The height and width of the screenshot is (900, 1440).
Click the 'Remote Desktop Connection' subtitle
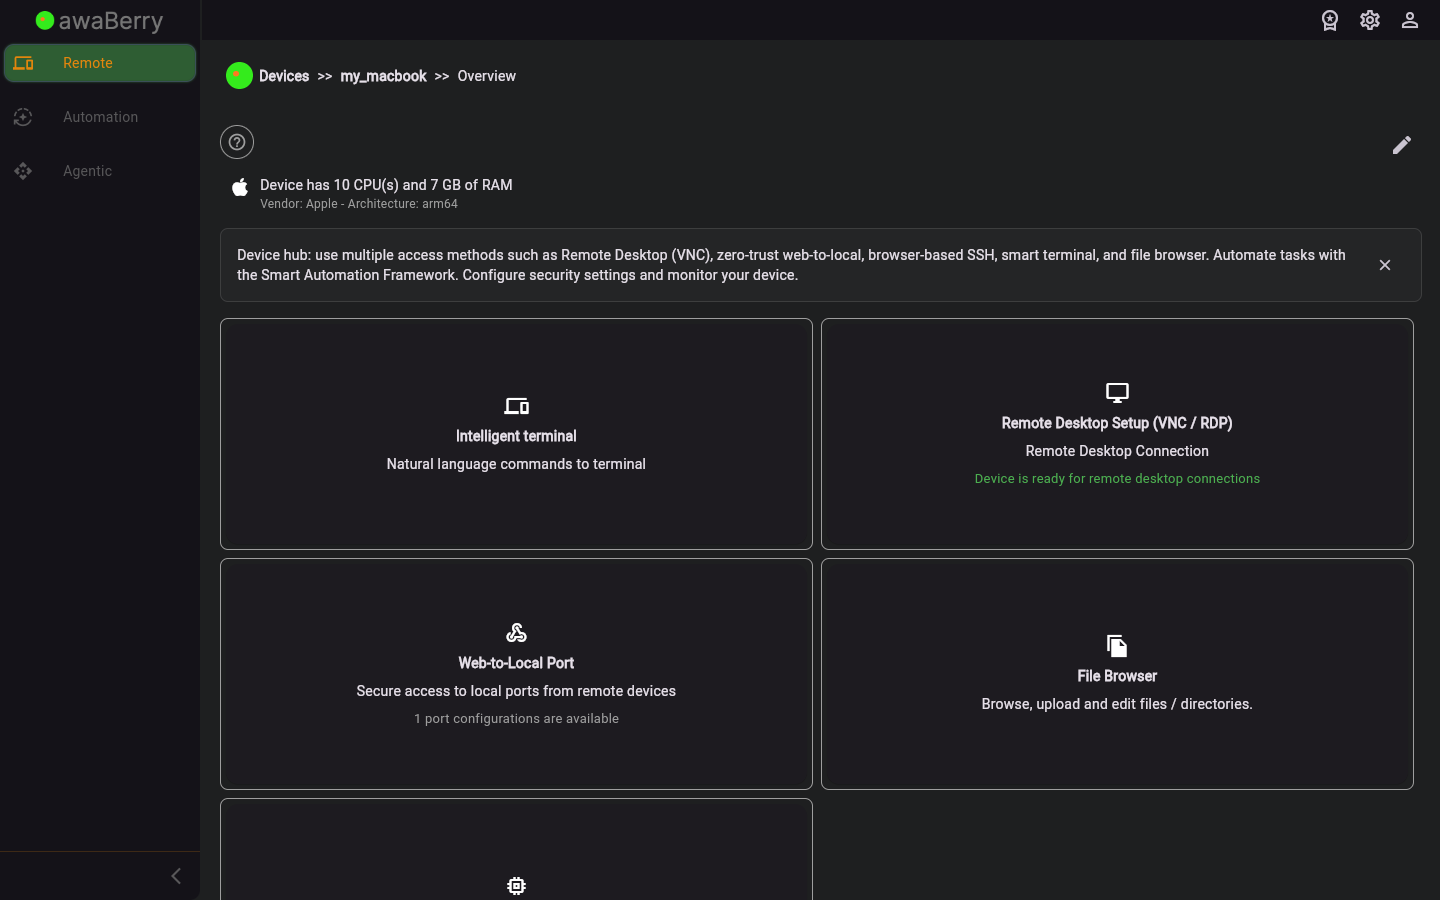pos(1117,451)
